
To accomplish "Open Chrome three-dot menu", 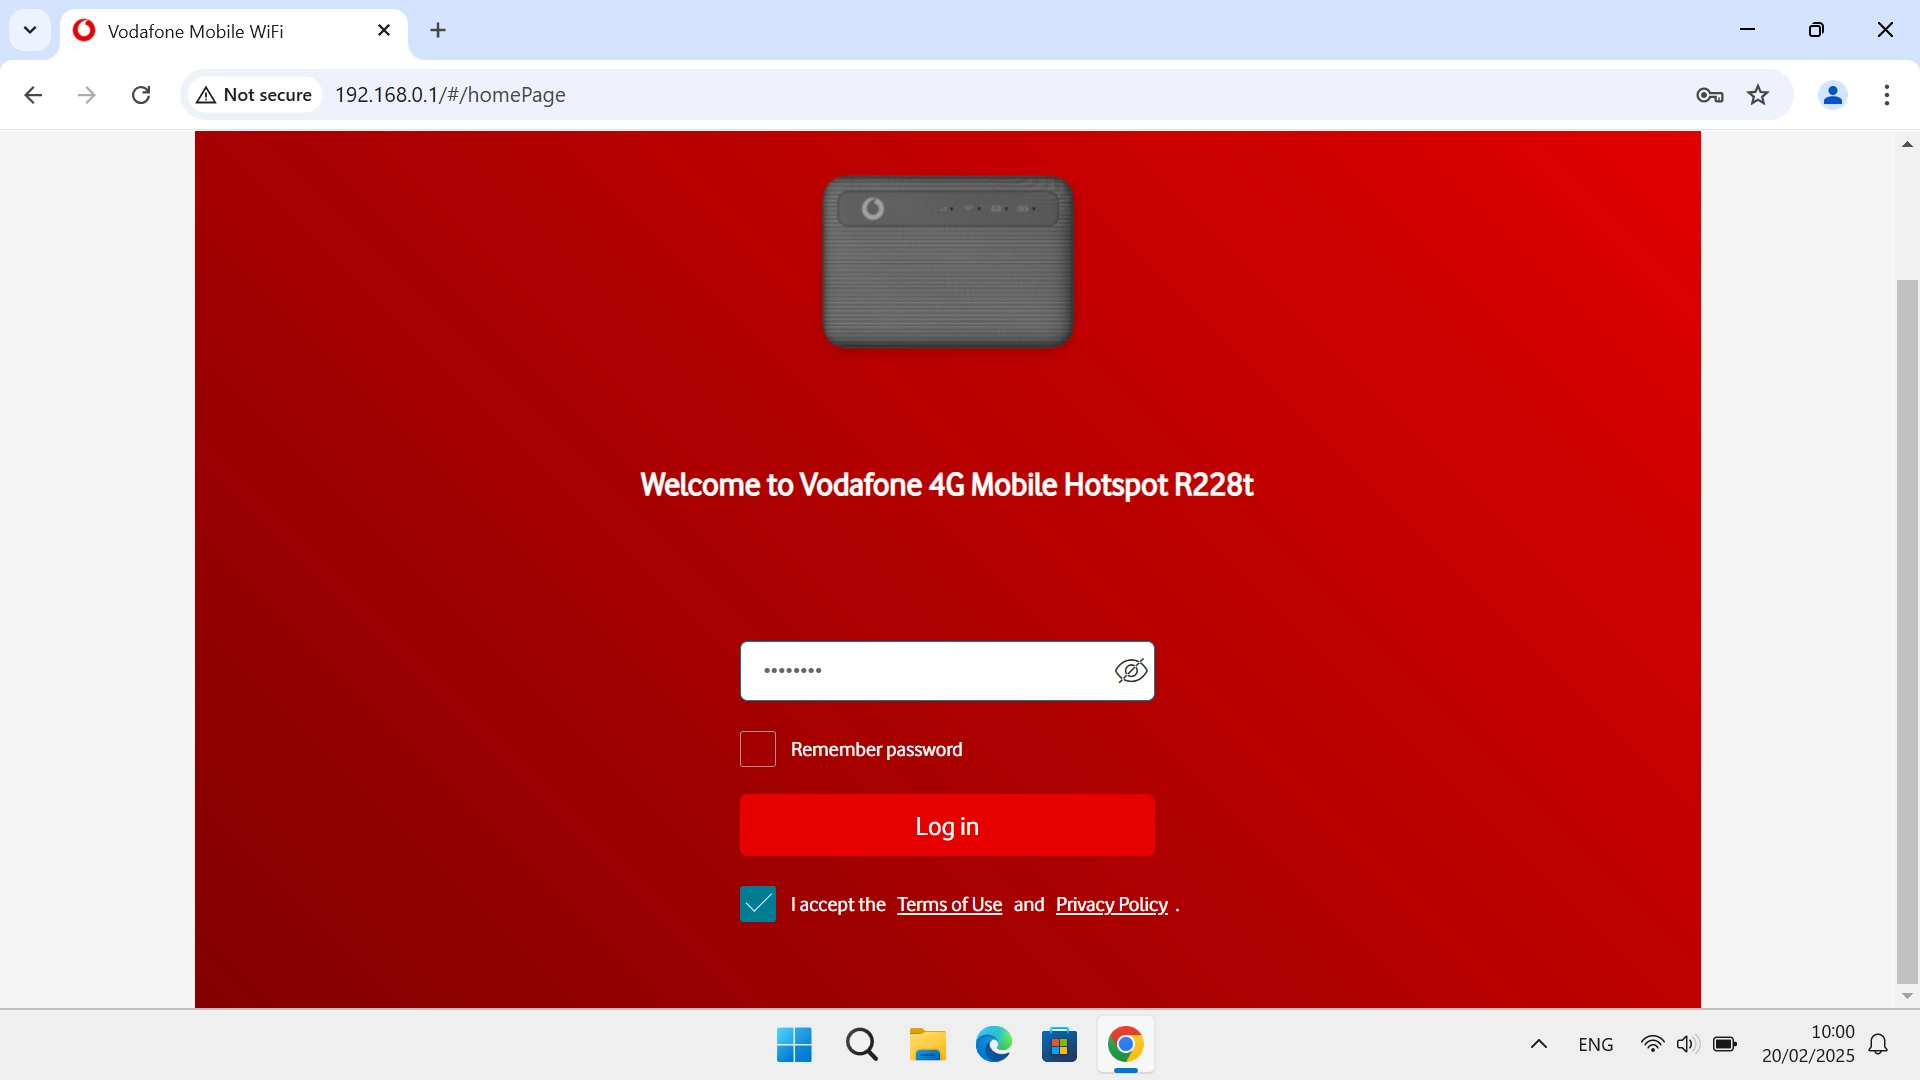I will [1886, 95].
